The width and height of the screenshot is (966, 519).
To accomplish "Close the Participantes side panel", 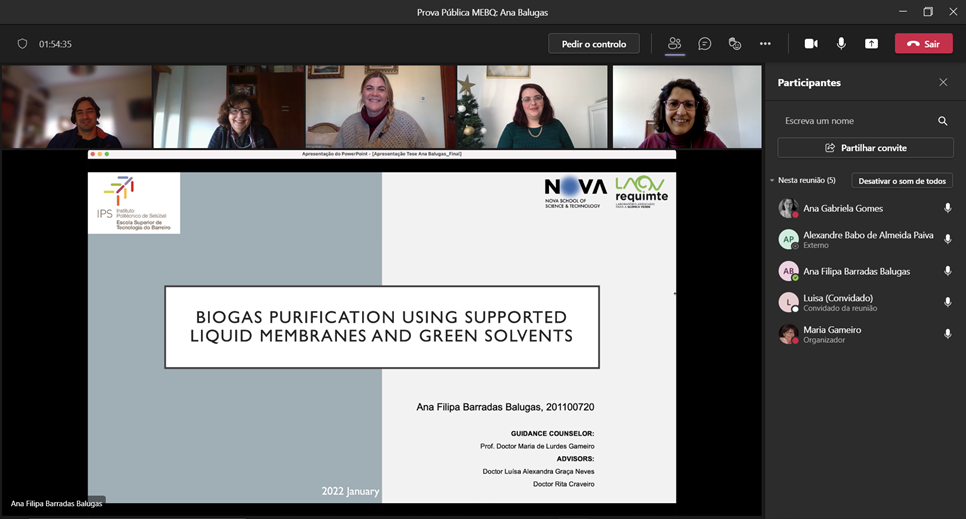I will [942, 83].
